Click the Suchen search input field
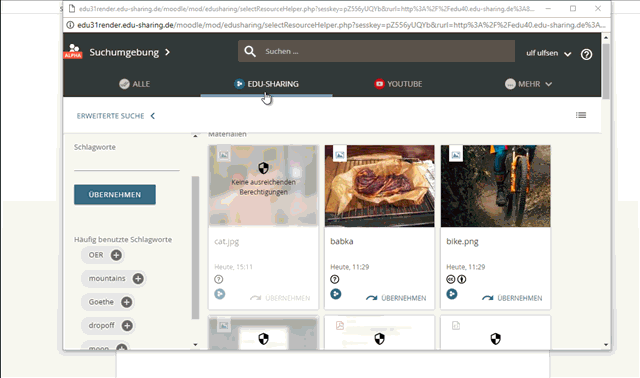 tap(376, 51)
